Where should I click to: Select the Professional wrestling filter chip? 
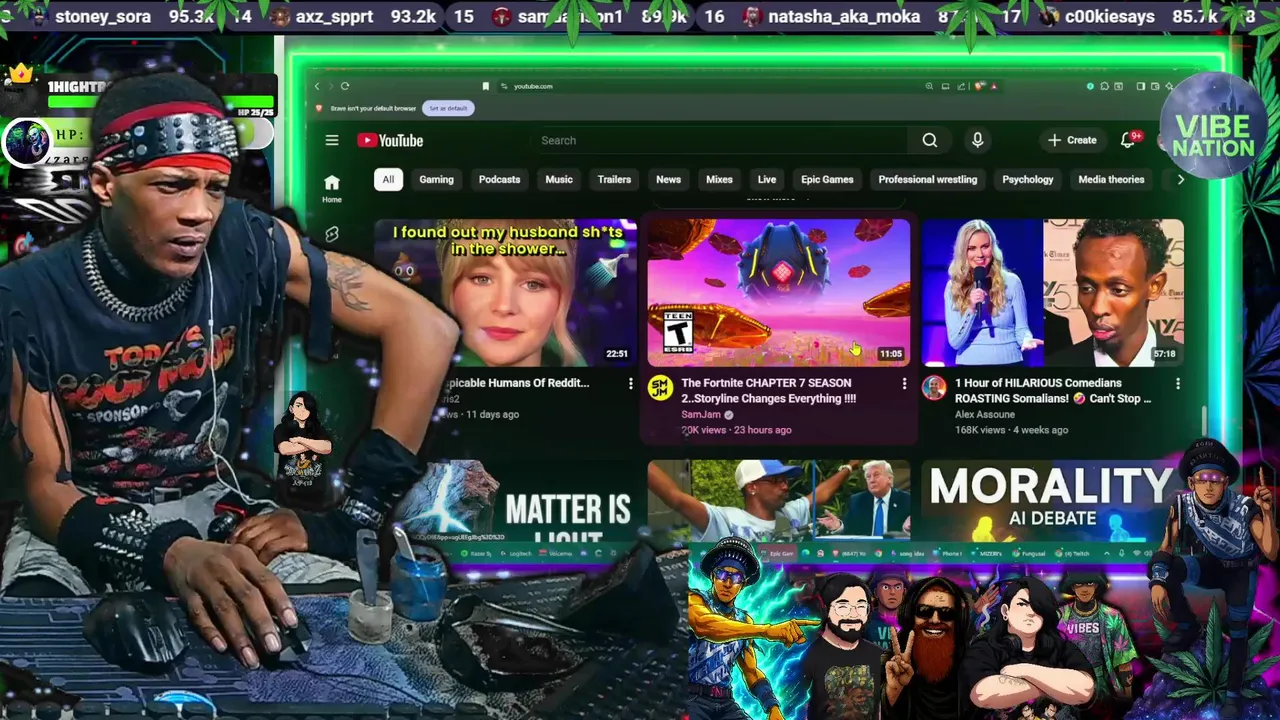(x=928, y=179)
